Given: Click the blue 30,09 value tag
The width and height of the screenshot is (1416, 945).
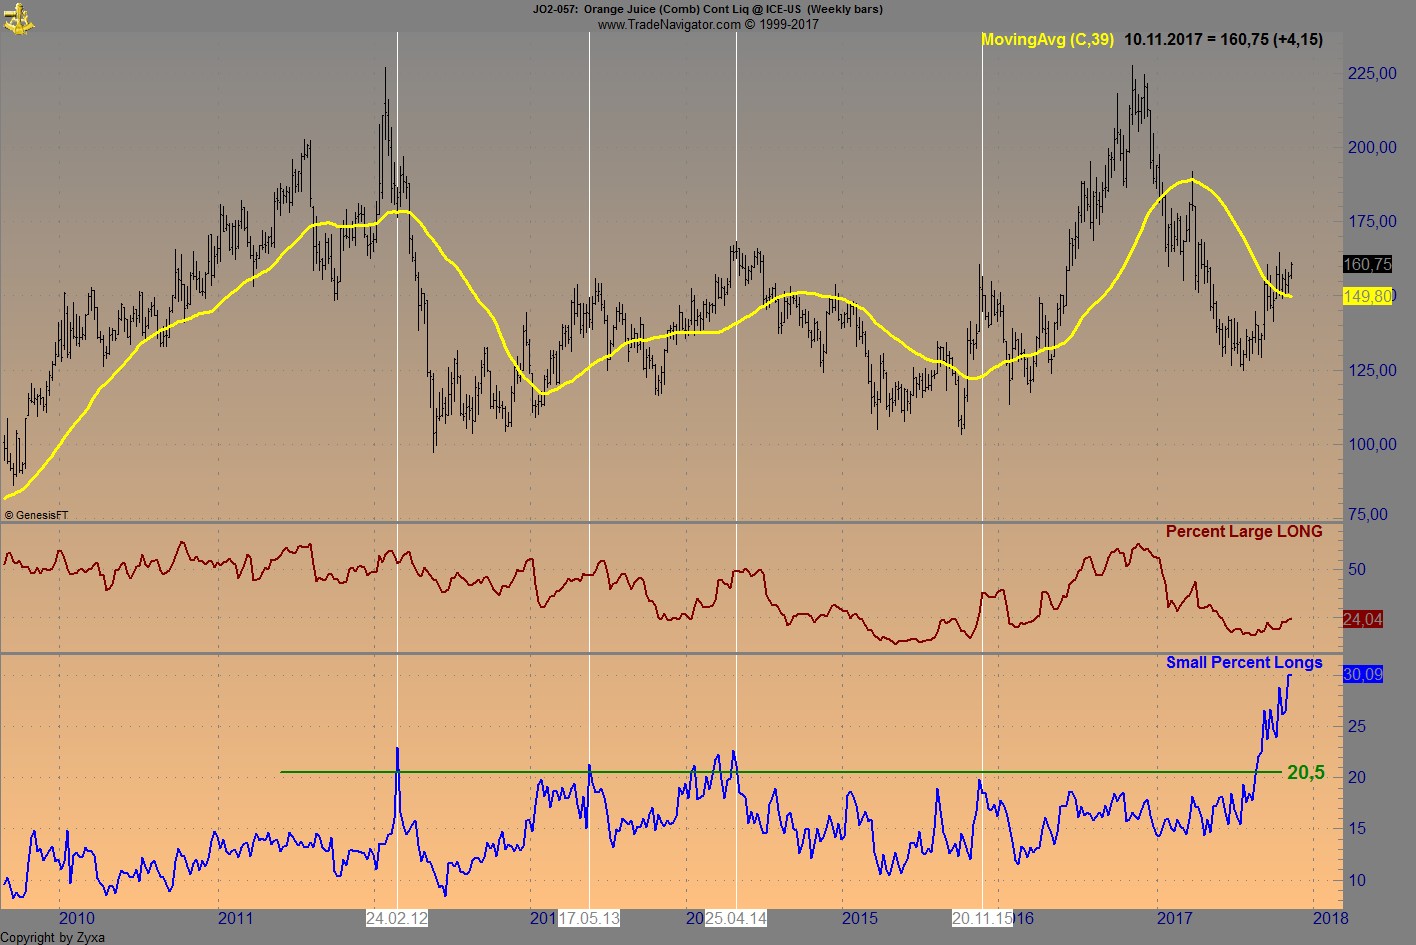Looking at the screenshot, I should click(x=1362, y=674).
